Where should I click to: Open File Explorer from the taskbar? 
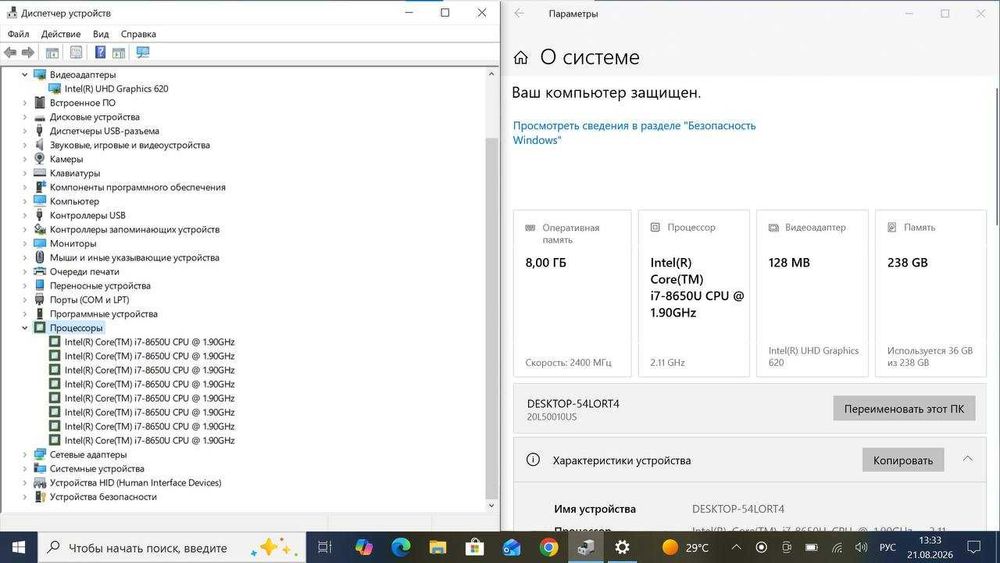coord(438,547)
